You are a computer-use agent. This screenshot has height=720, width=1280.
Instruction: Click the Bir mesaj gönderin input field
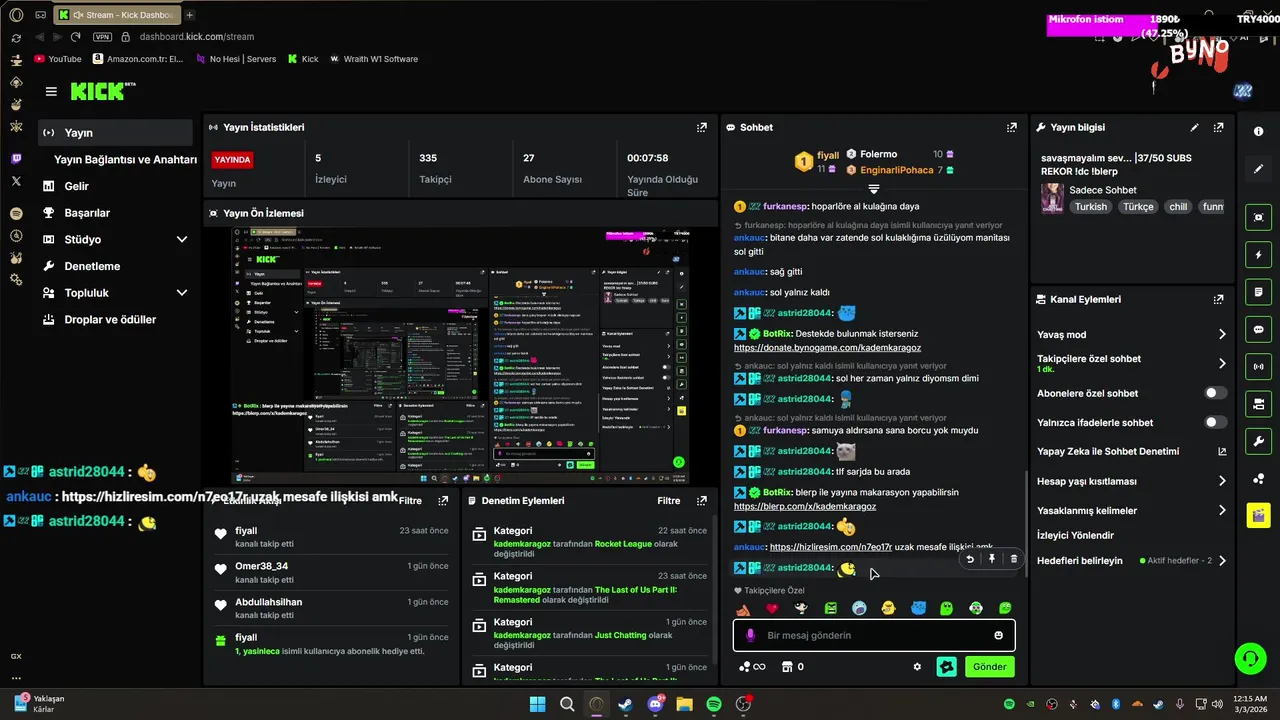coord(874,635)
